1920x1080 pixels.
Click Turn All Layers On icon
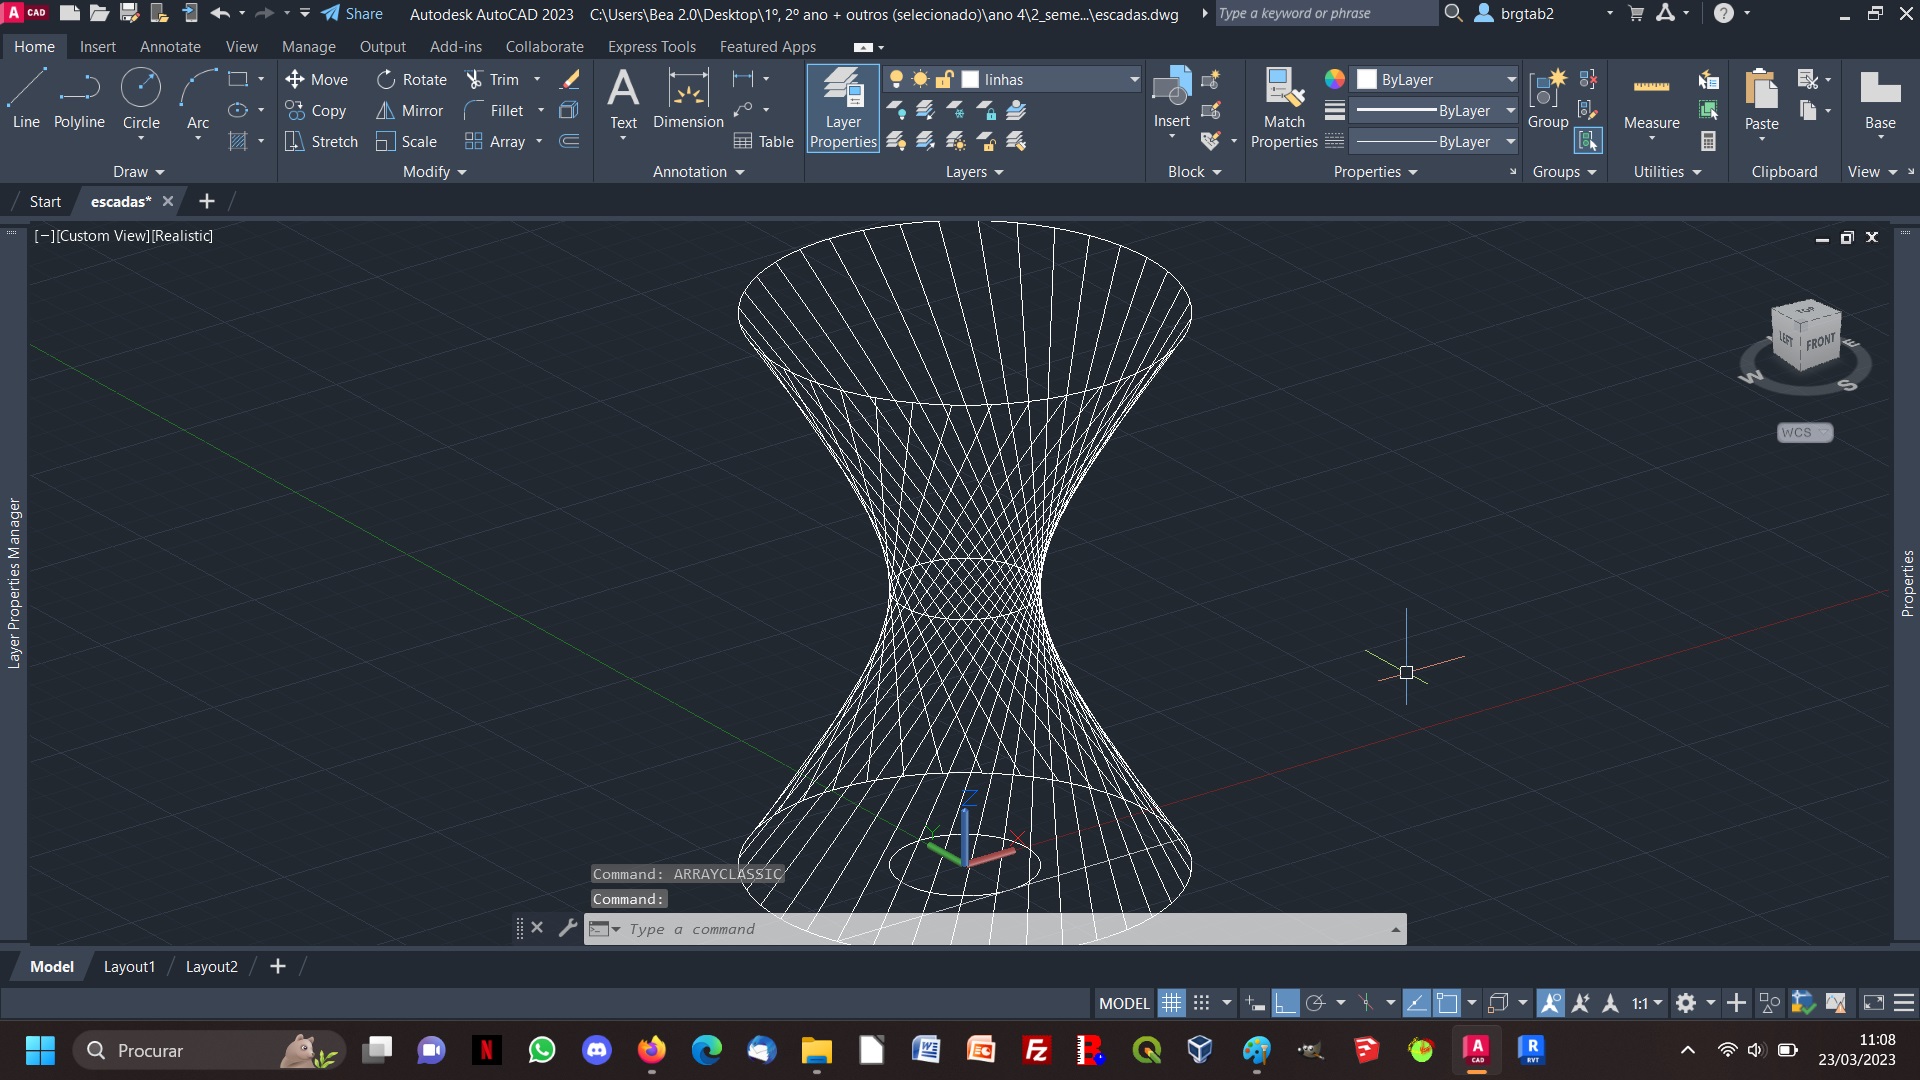coord(896,141)
